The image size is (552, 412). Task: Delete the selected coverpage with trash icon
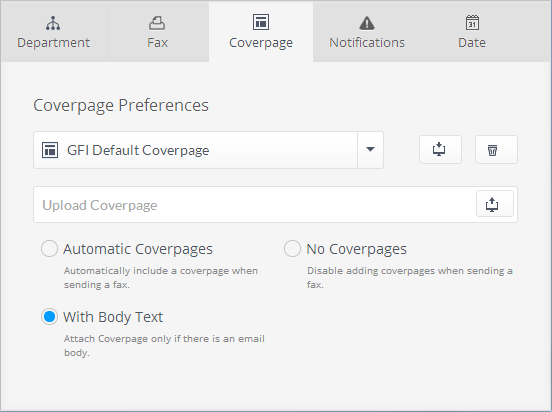496,150
